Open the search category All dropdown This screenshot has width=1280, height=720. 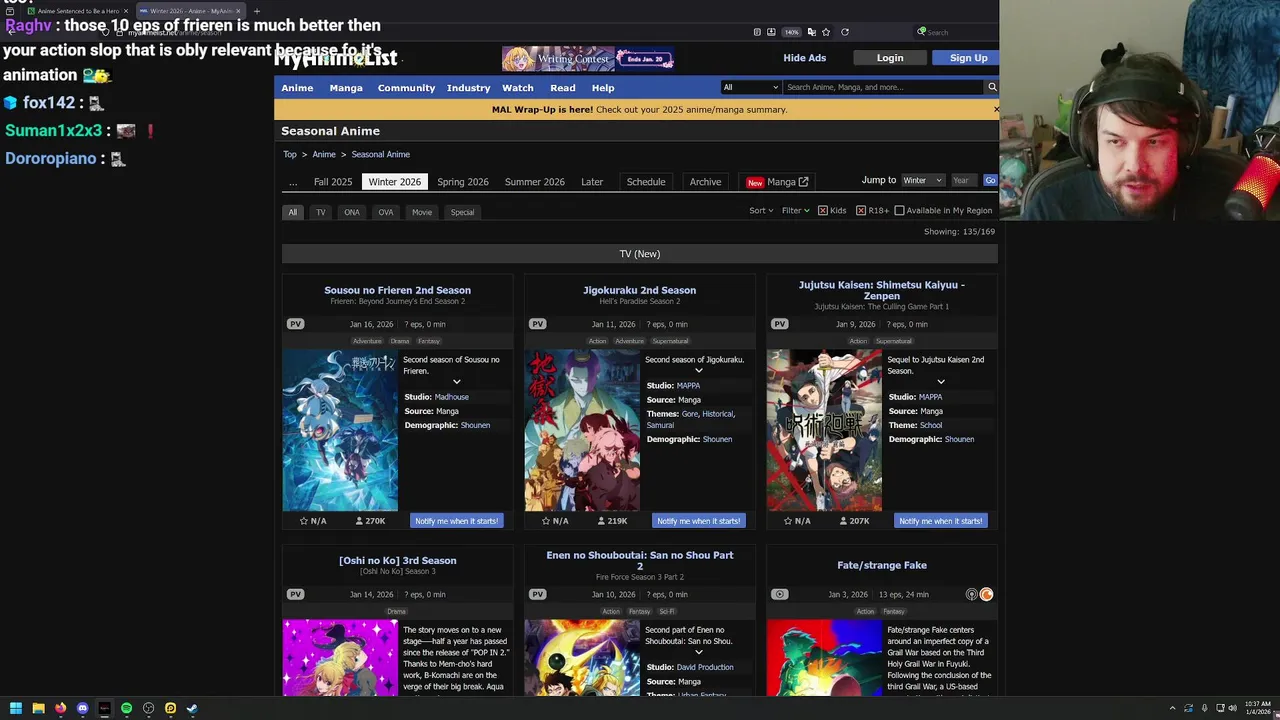[750, 87]
